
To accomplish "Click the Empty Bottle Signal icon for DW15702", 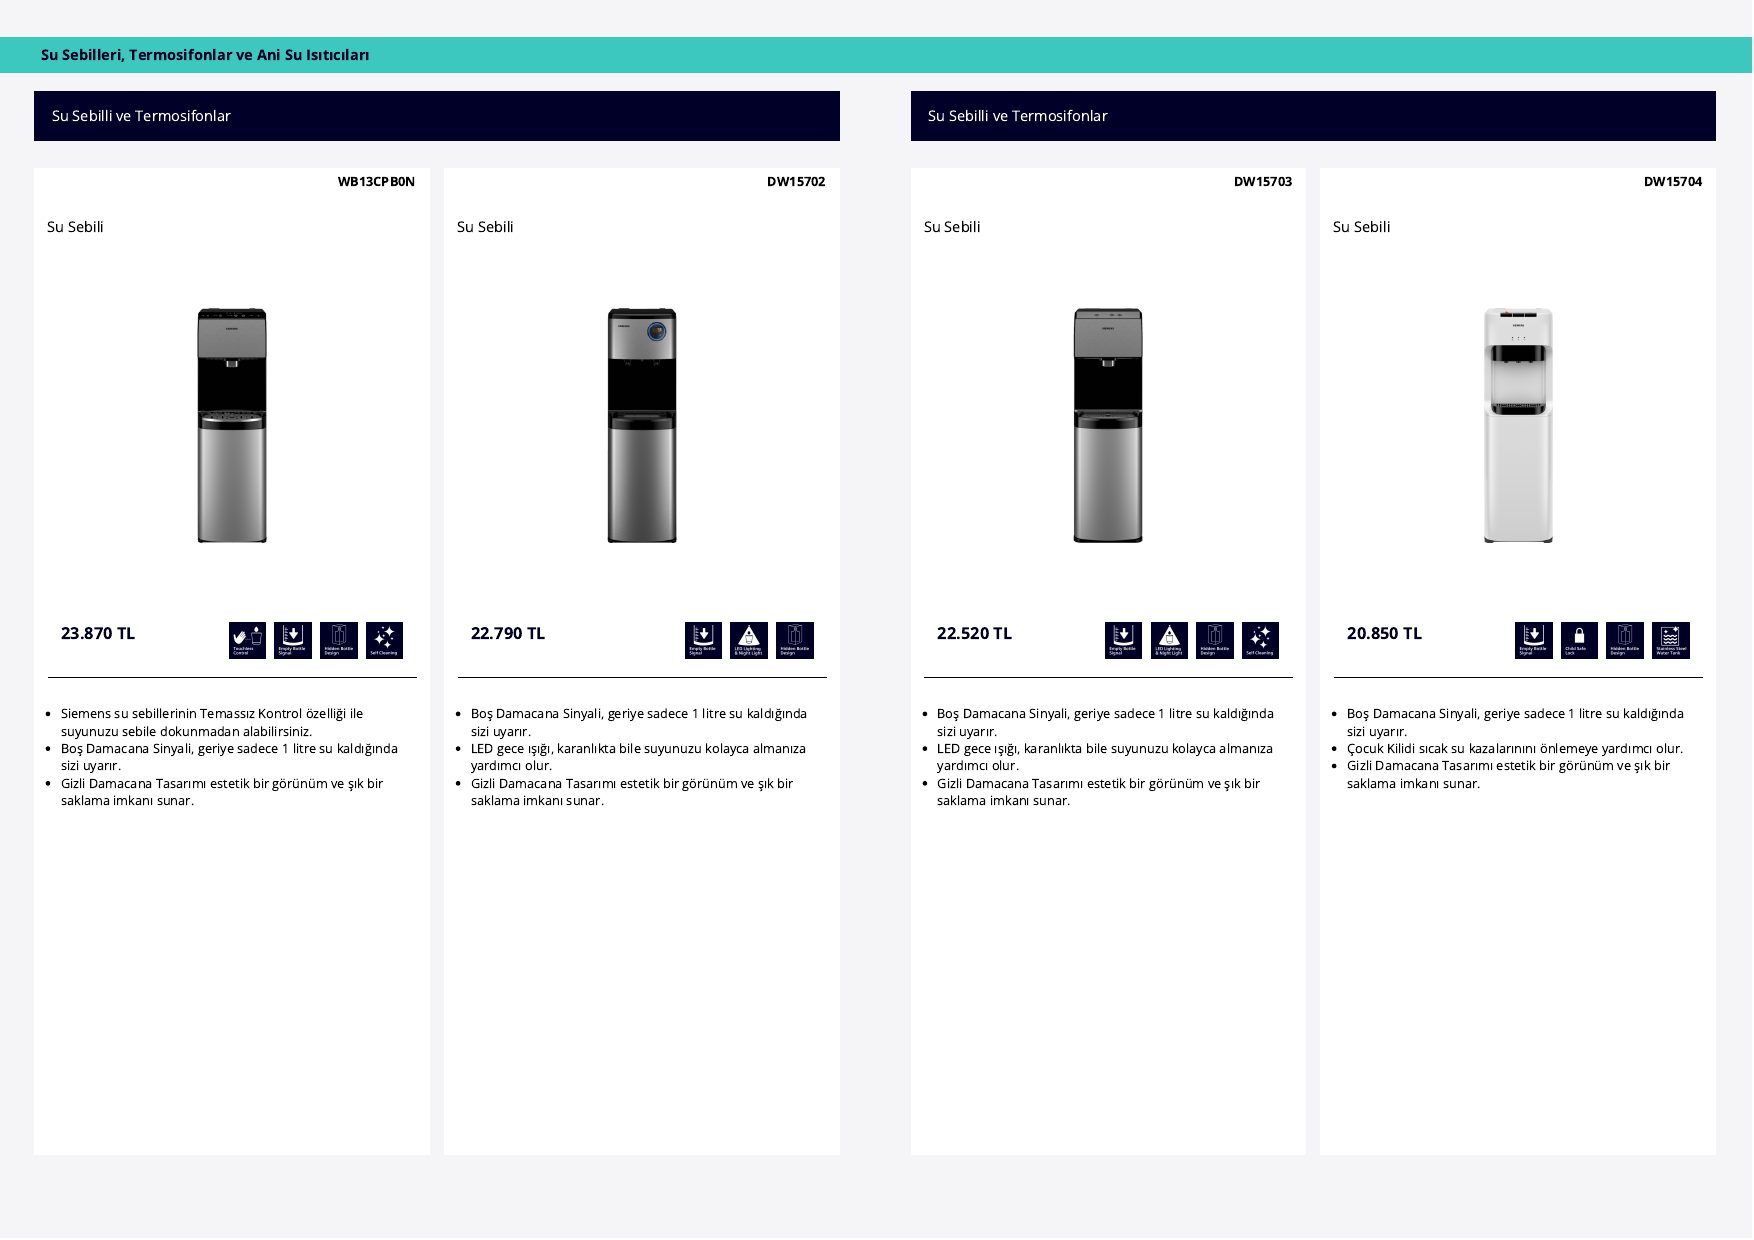I will click(703, 641).
